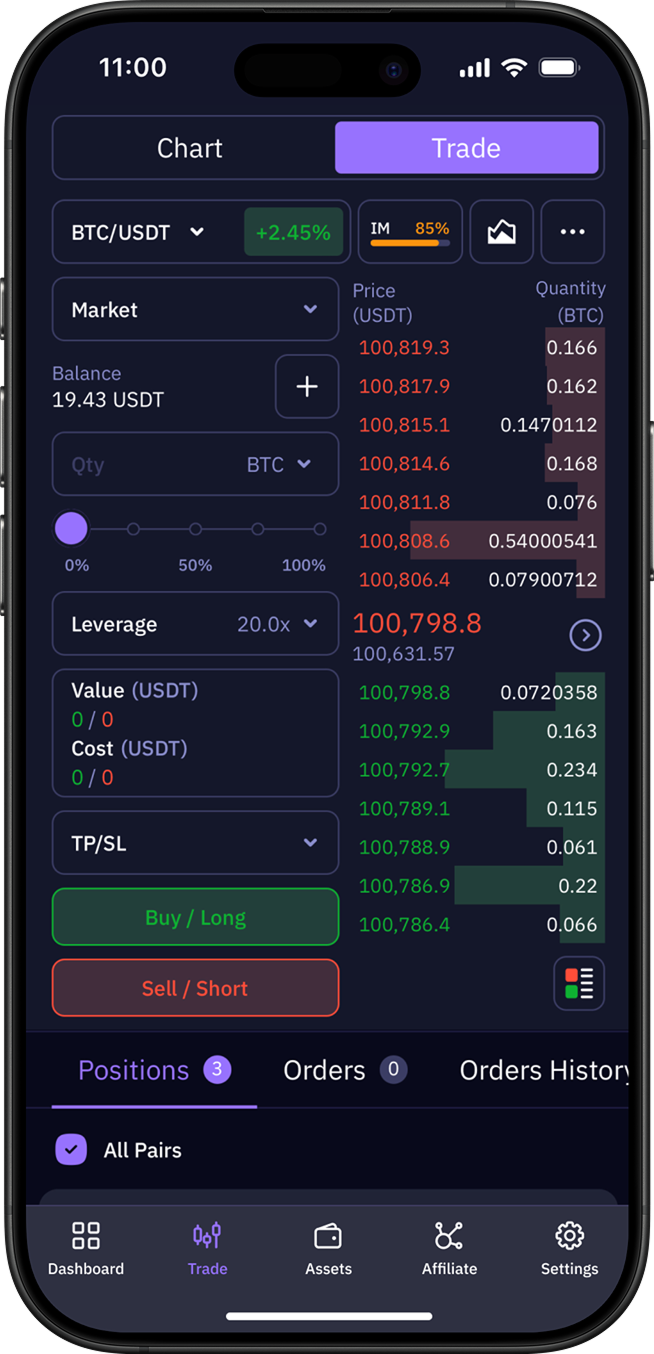654x1354 pixels.
Task: Go to Dashboard in bottom navigation
Action: pos(86,1248)
